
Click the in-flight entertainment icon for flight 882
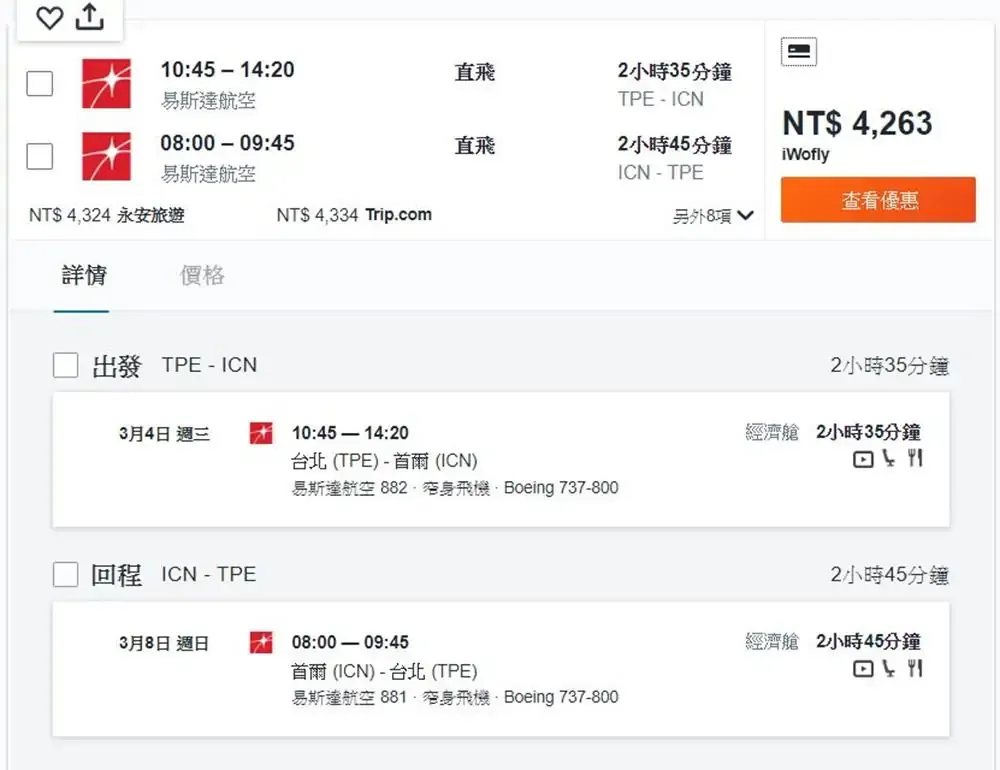[x=862, y=459]
